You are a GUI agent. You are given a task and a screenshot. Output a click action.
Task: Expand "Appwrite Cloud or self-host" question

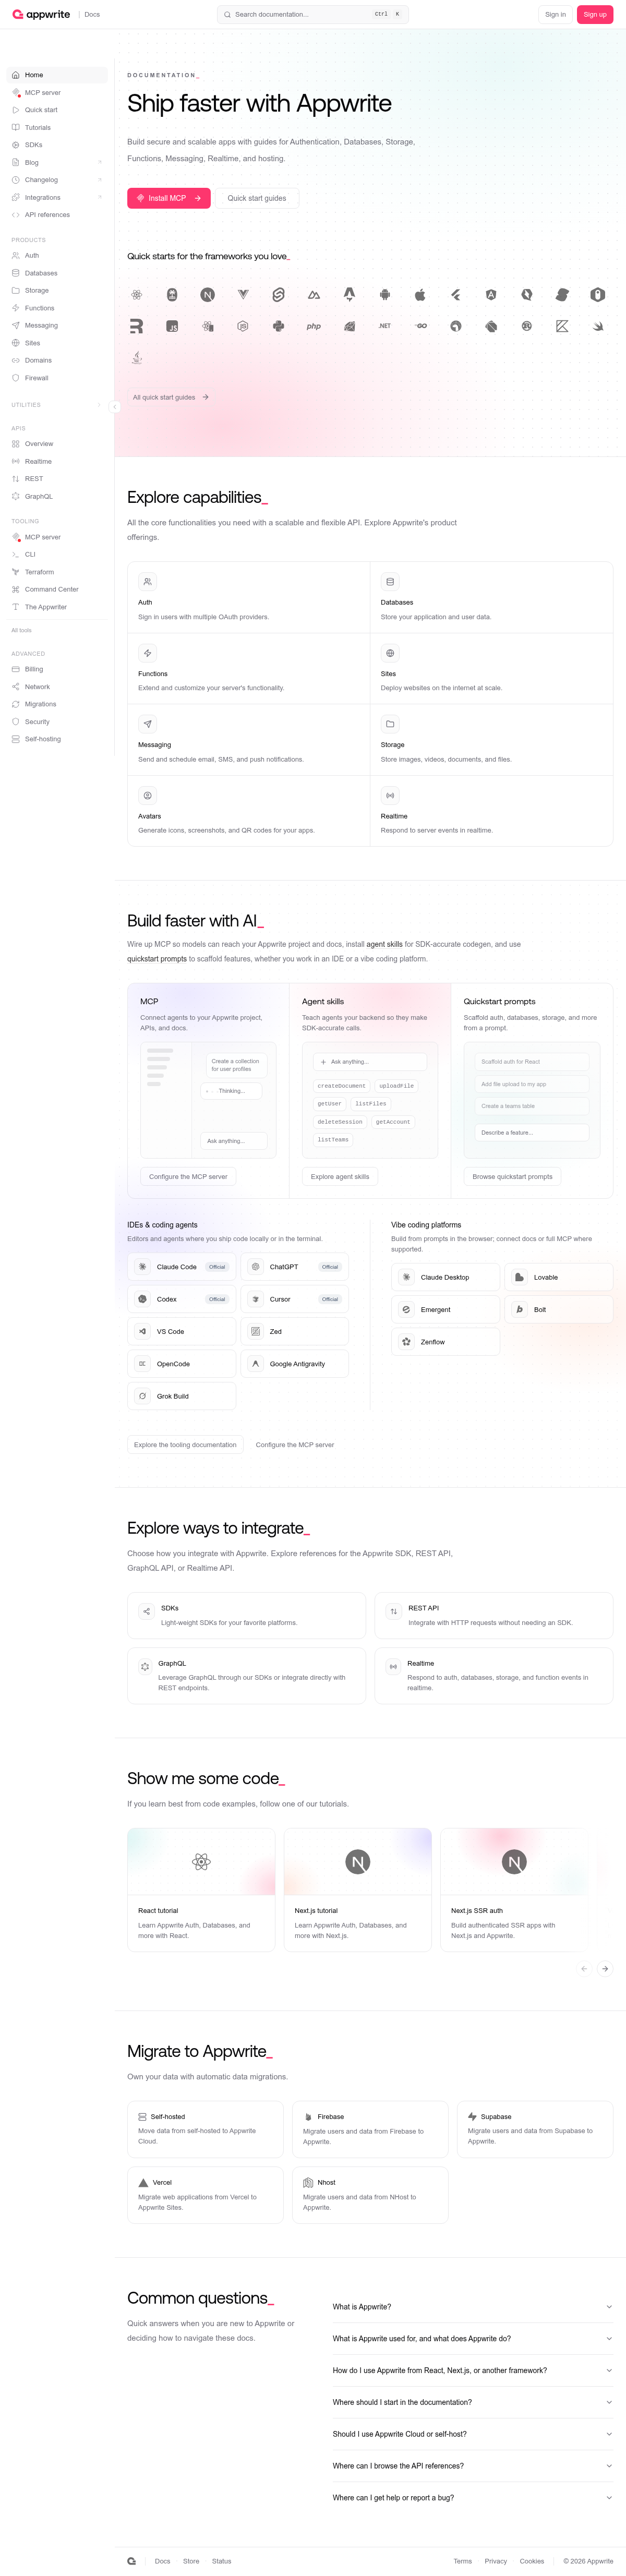472,2434
